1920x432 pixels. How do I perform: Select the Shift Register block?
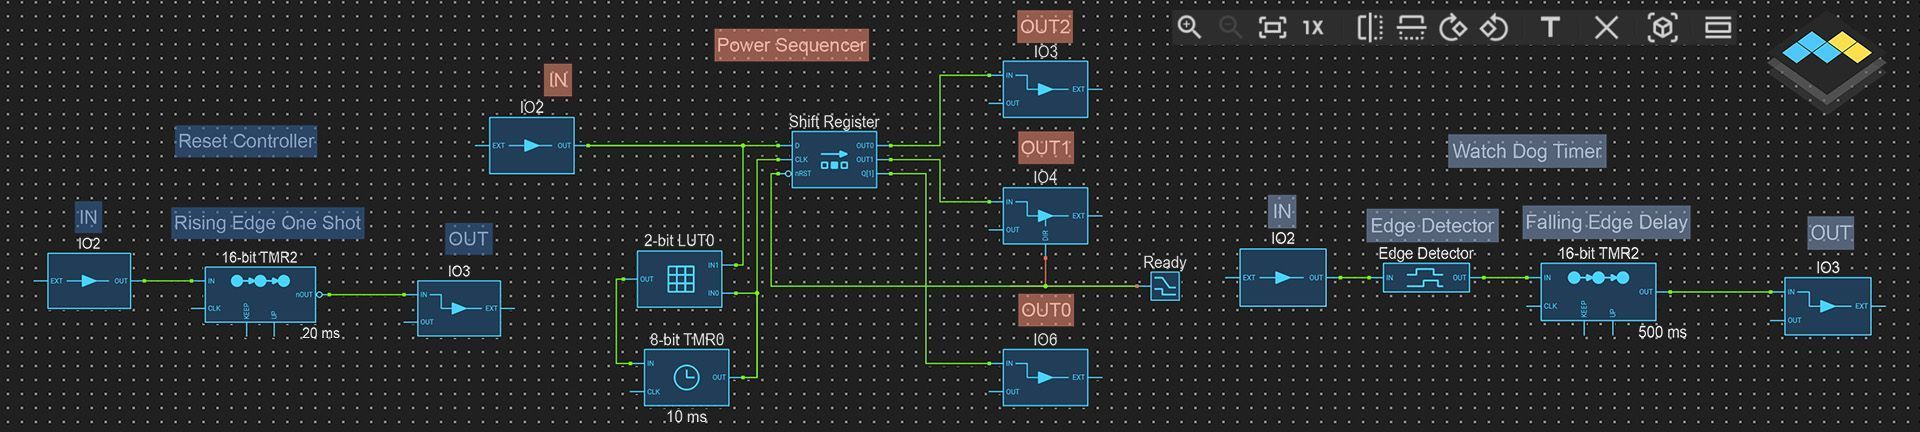click(834, 160)
